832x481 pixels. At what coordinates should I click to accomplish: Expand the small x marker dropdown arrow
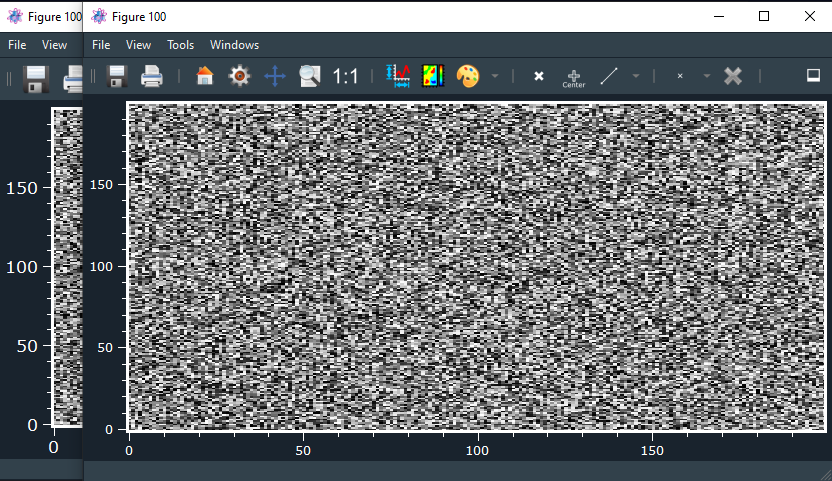(707, 76)
